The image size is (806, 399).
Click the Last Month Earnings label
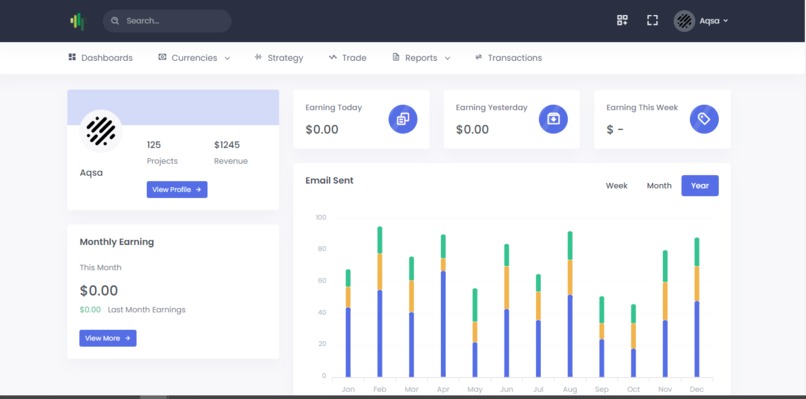tap(146, 310)
